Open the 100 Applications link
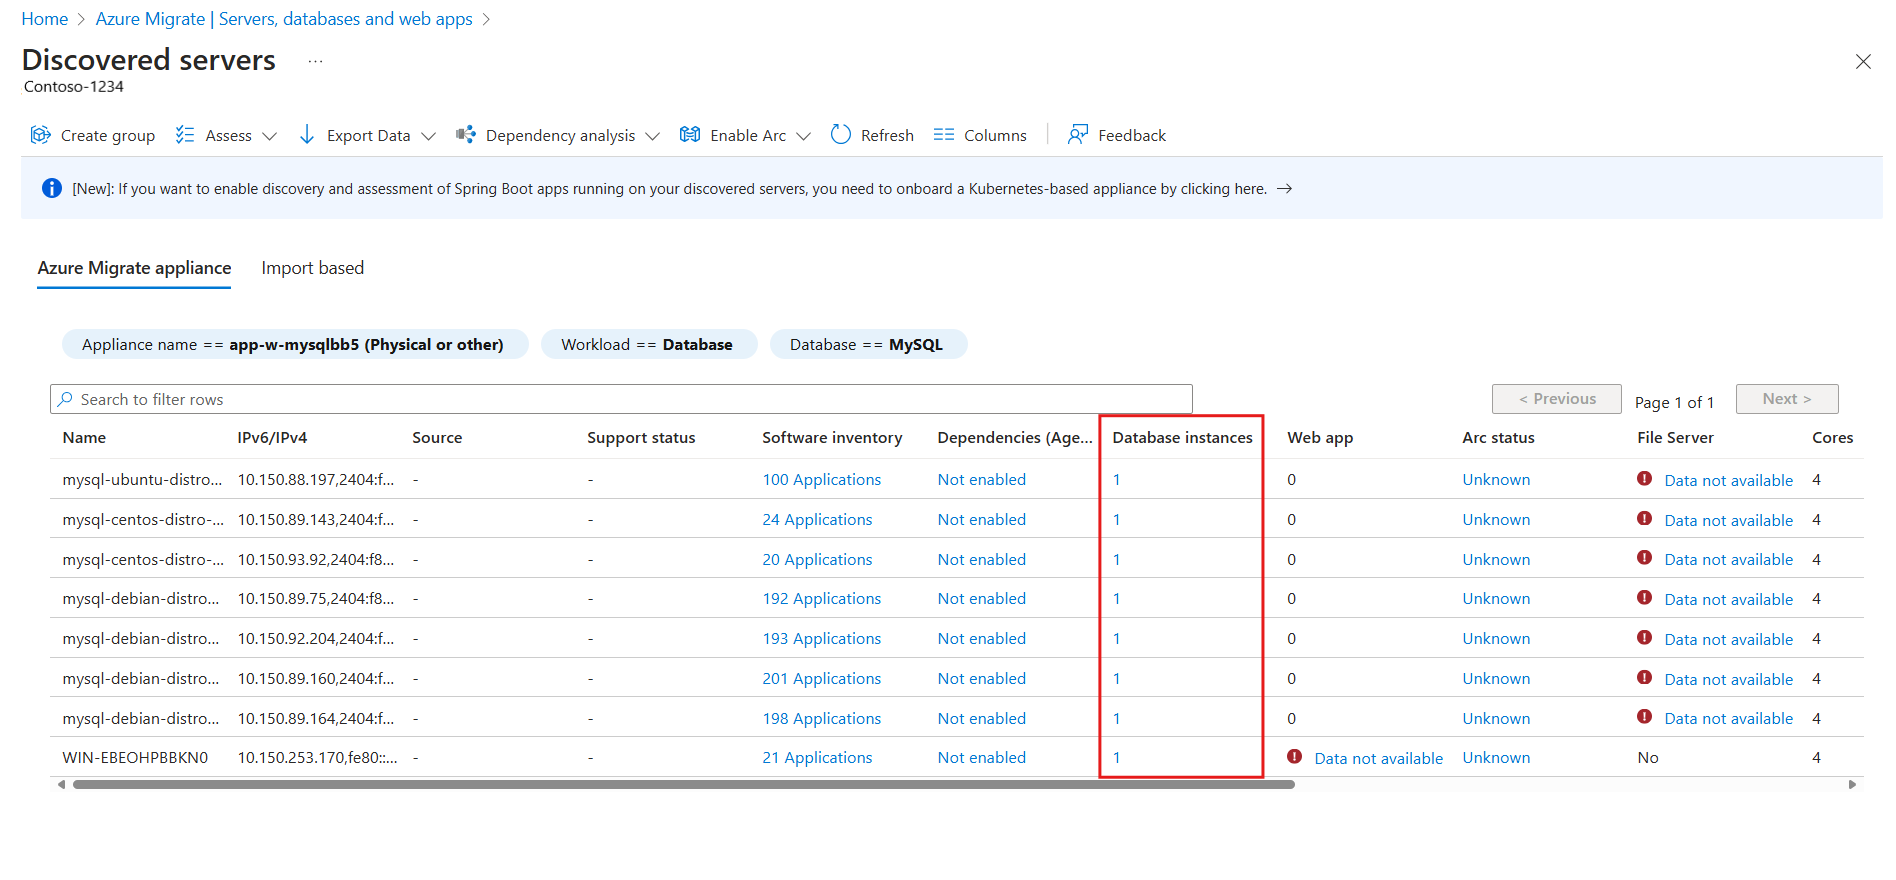 821,480
